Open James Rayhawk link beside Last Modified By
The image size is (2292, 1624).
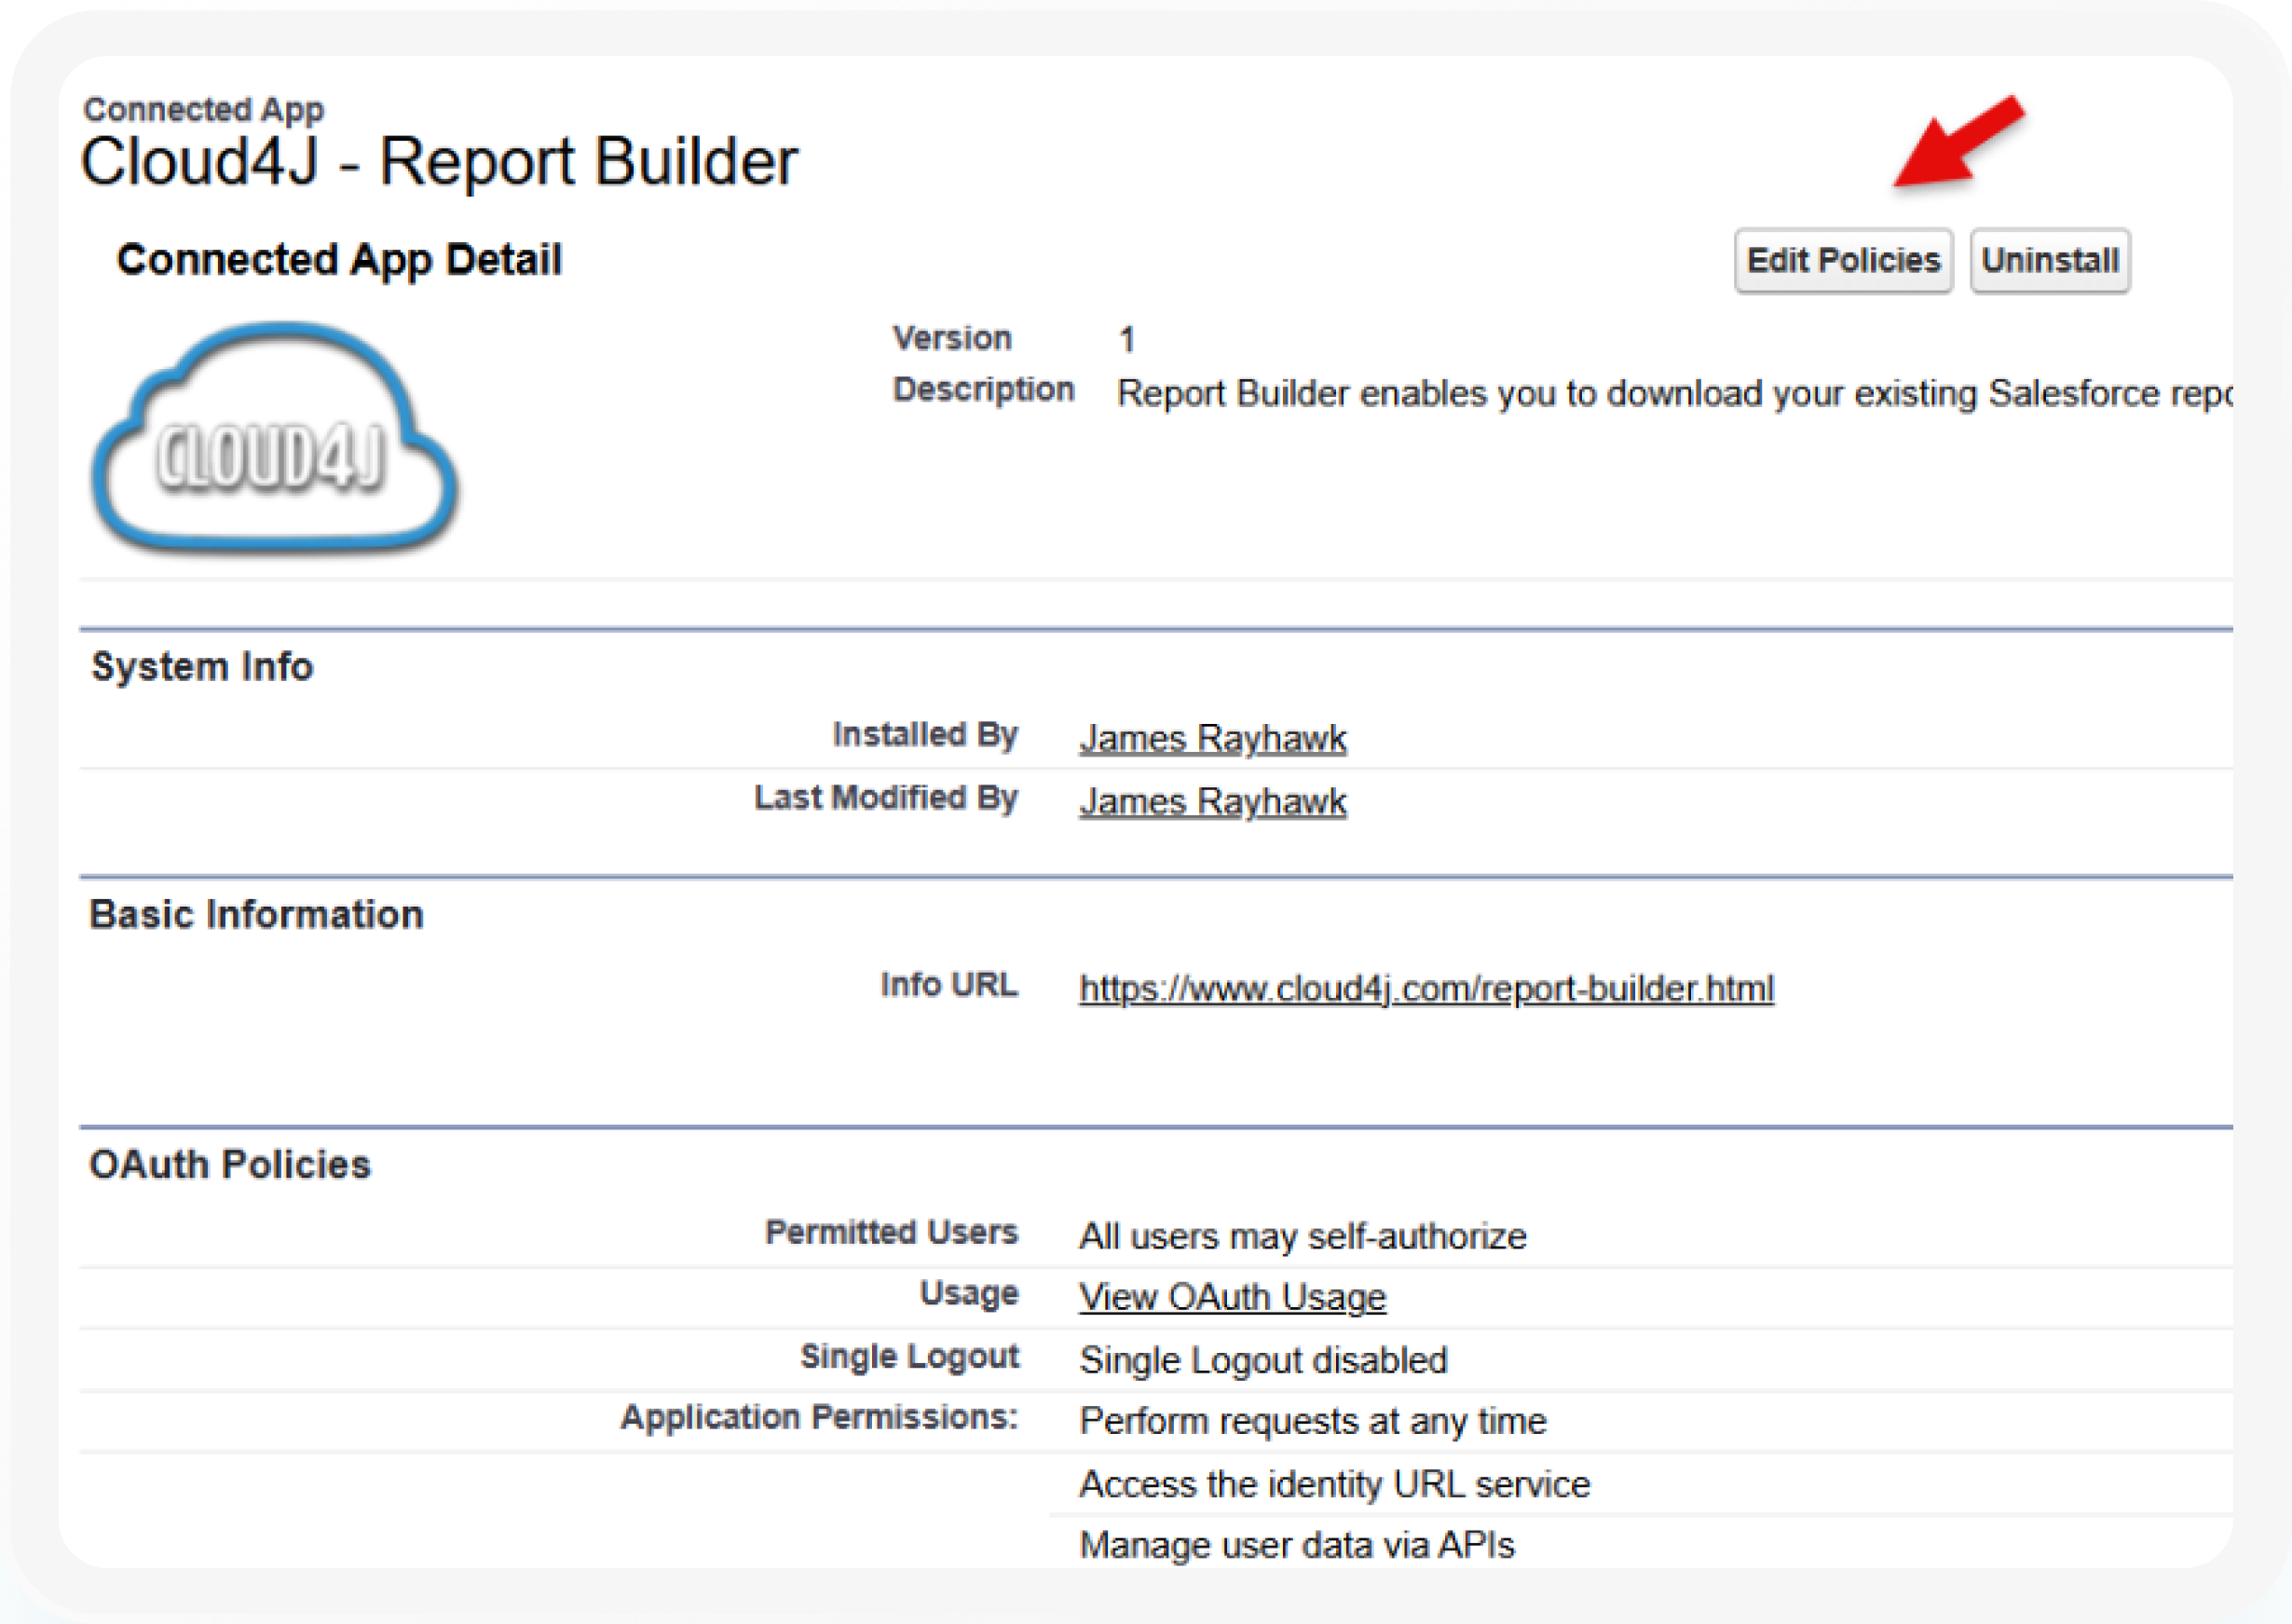(x=1213, y=801)
